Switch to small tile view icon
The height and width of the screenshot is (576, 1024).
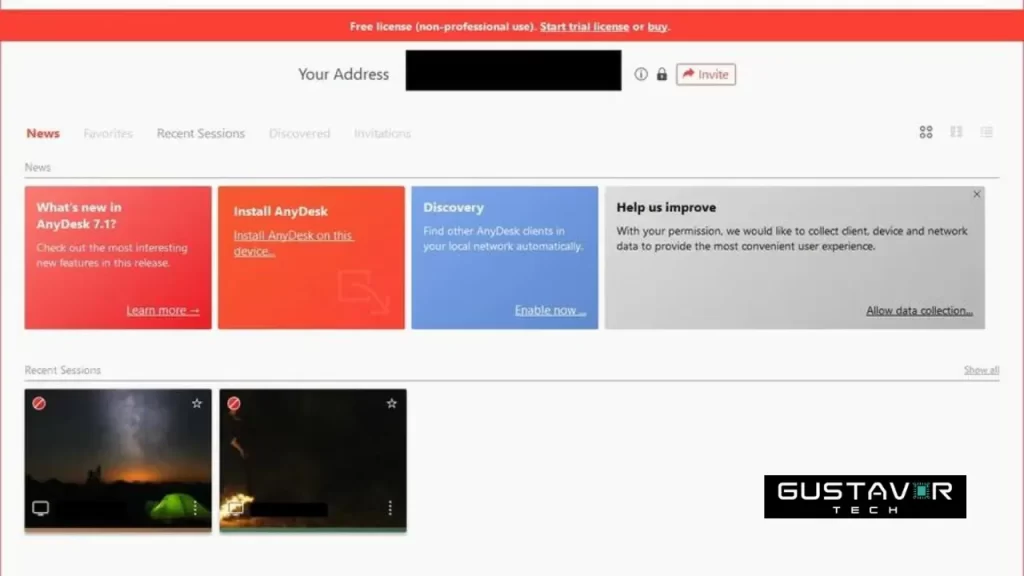tap(956, 133)
